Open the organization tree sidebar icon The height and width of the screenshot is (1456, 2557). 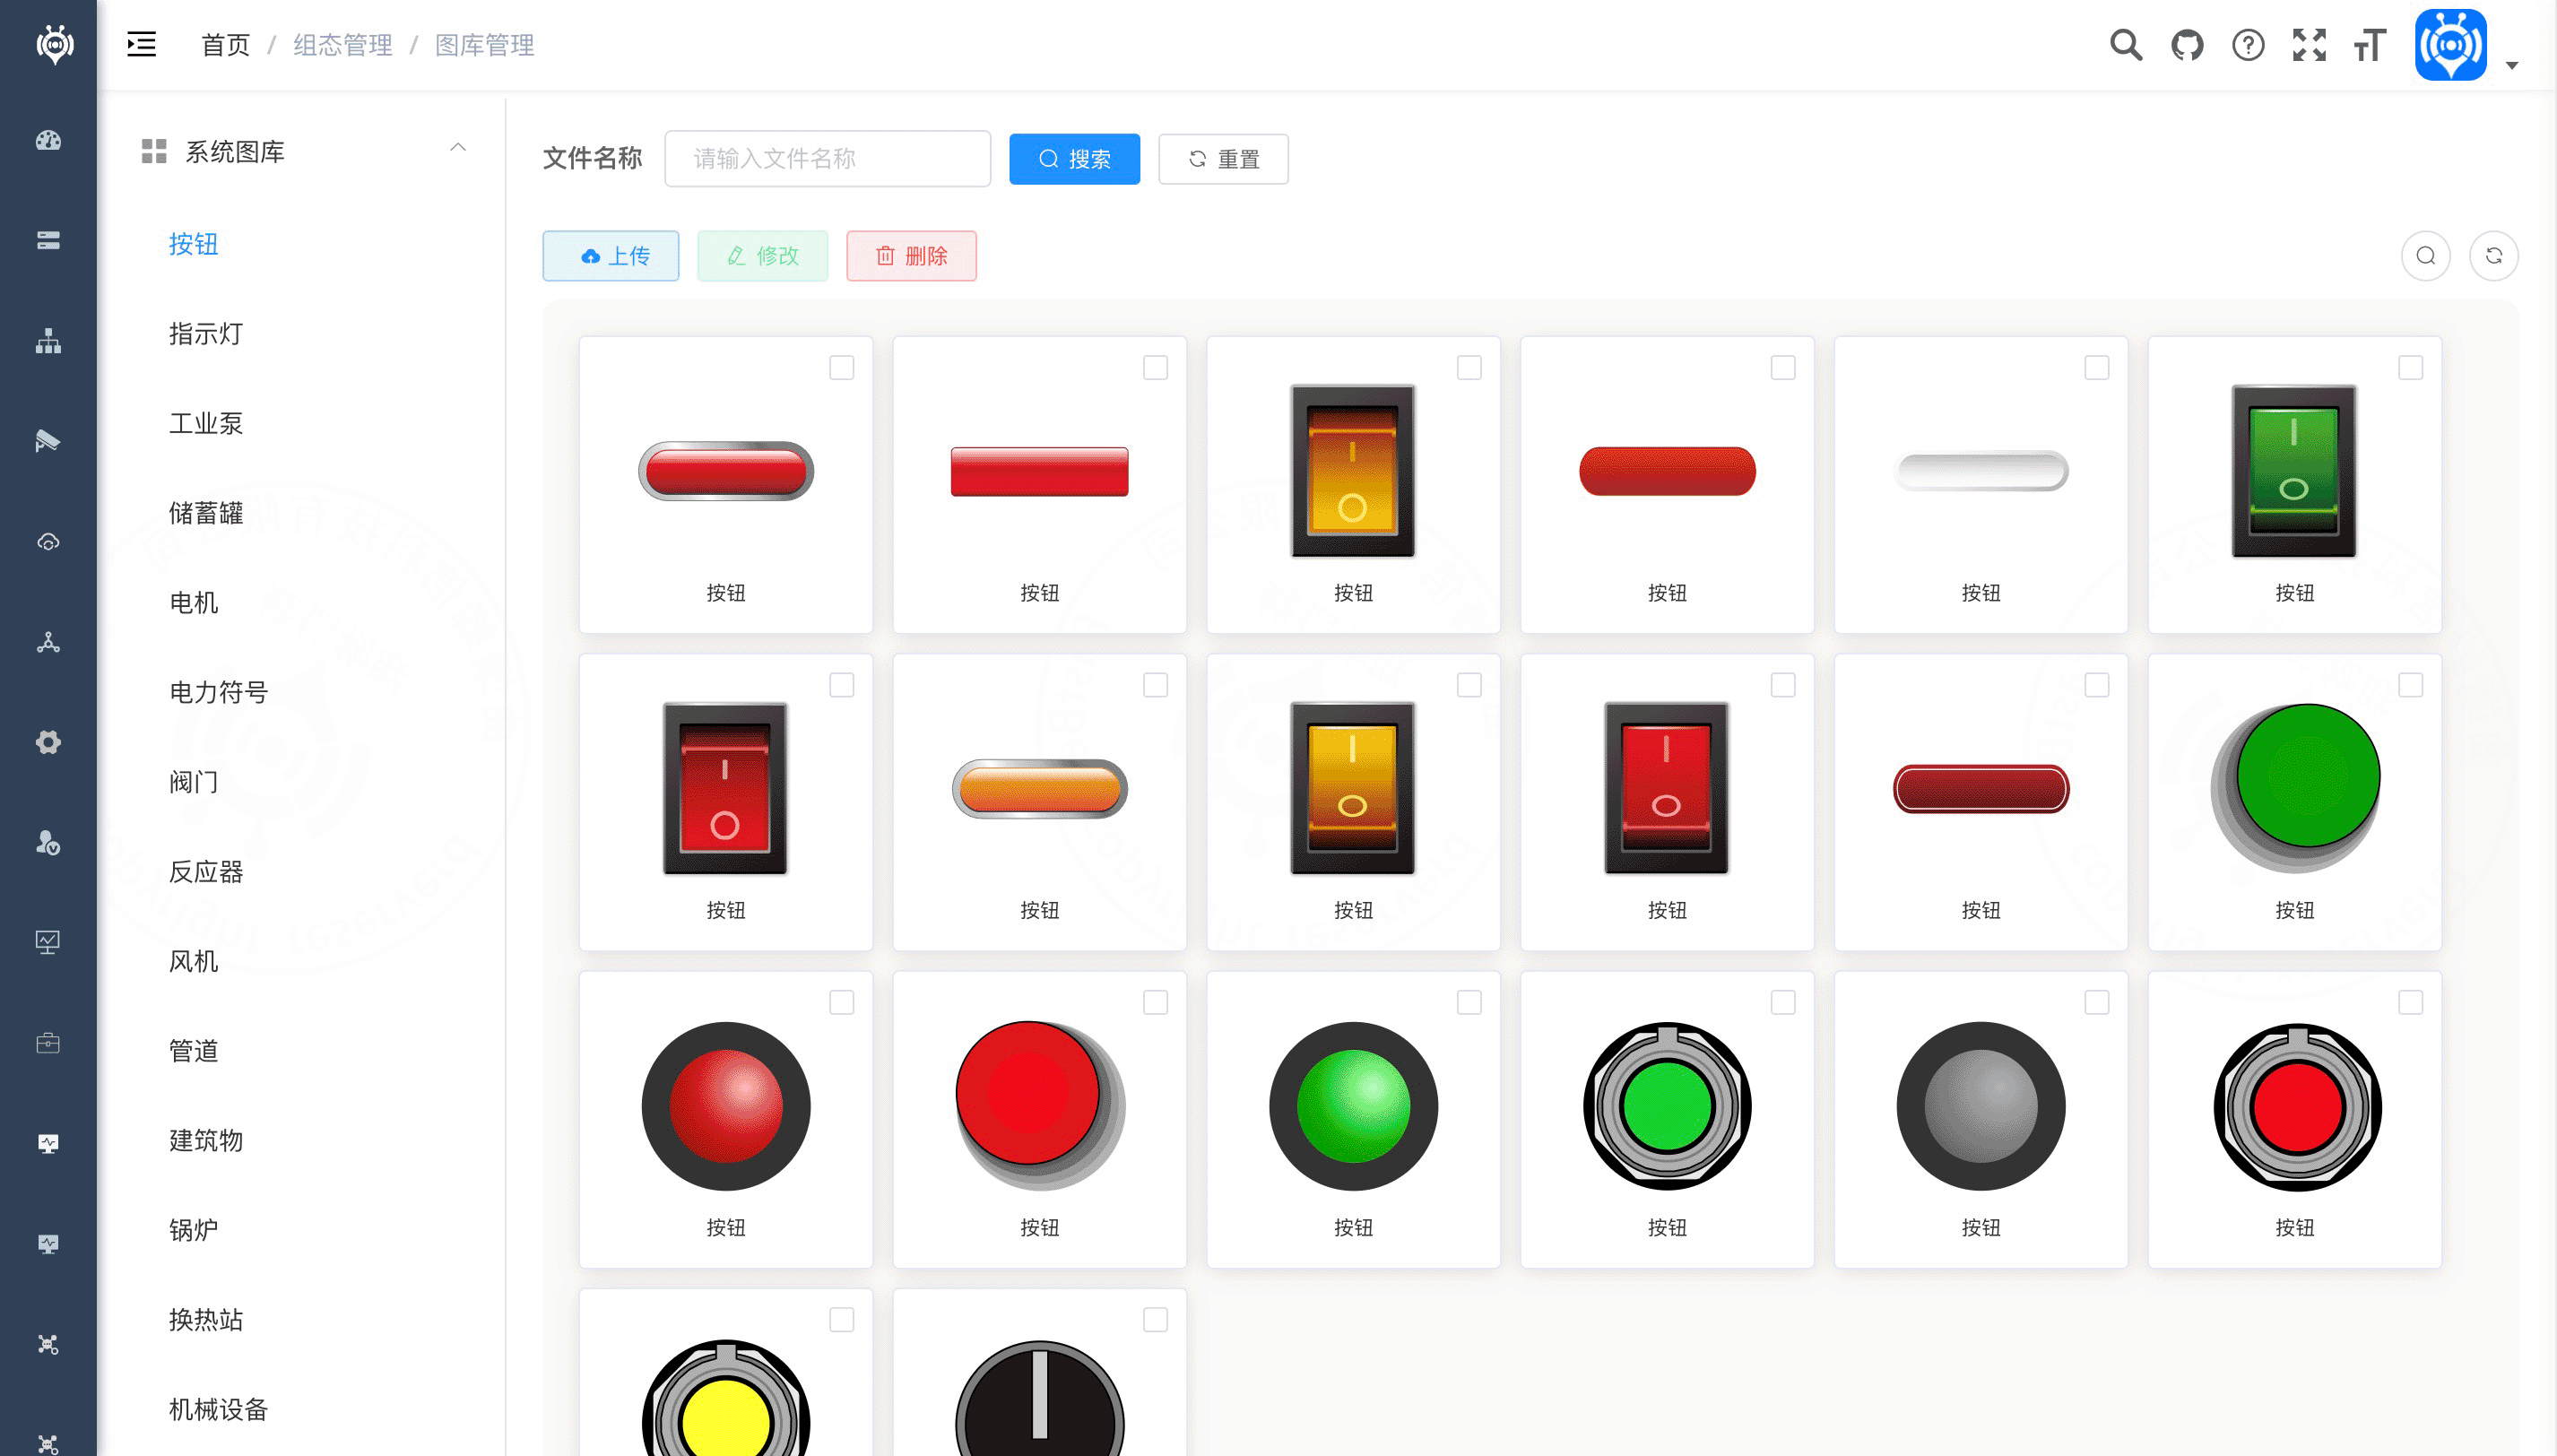click(x=48, y=342)
